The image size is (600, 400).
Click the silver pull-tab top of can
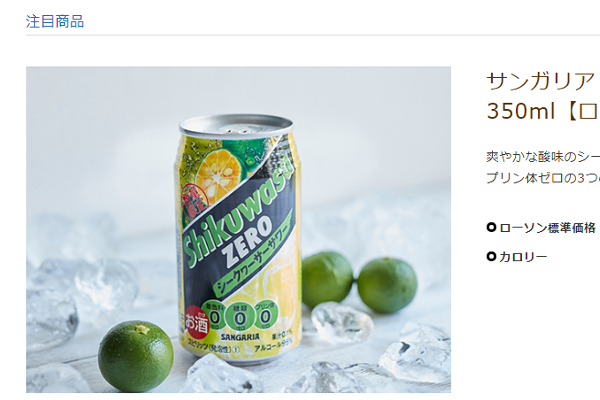[236, 125]
